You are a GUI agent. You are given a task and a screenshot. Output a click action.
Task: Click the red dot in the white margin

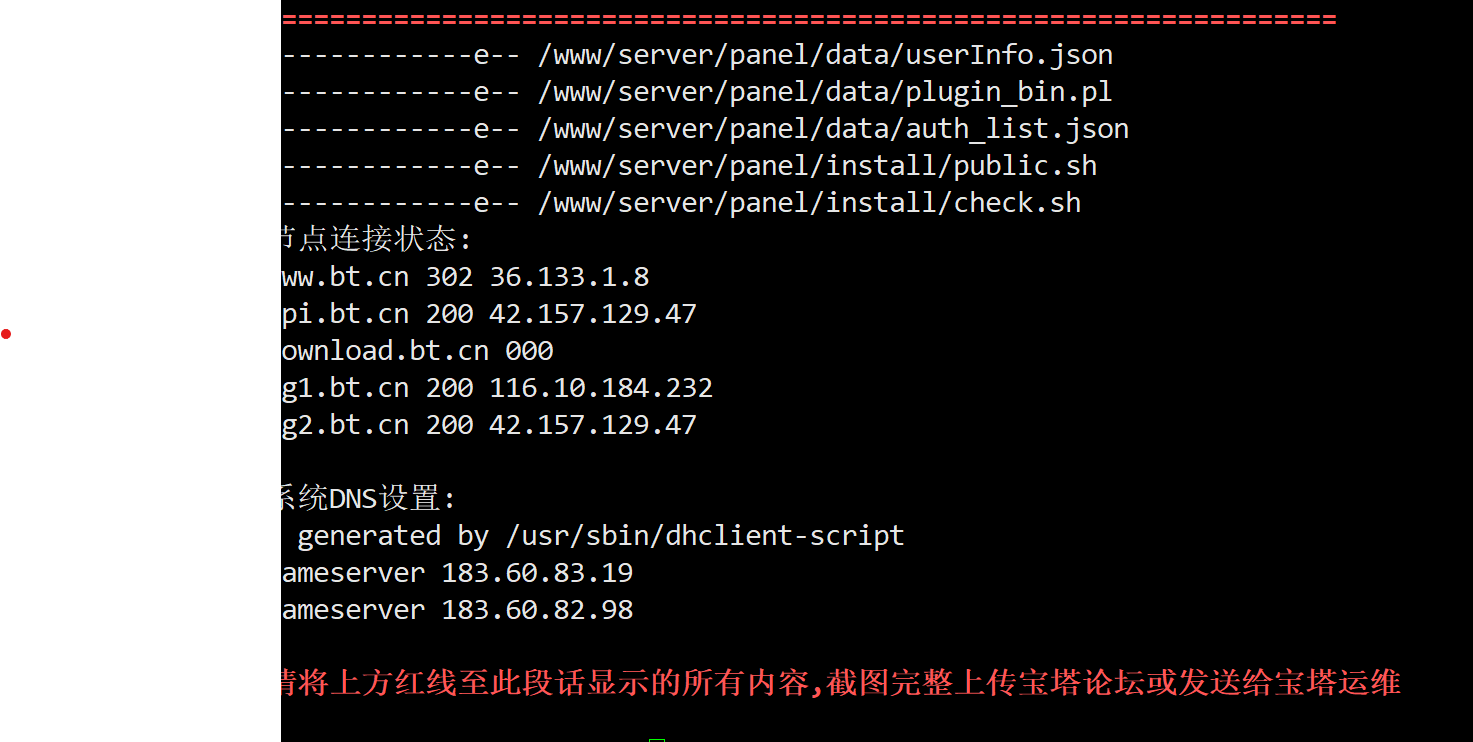[x=6, y=334]
